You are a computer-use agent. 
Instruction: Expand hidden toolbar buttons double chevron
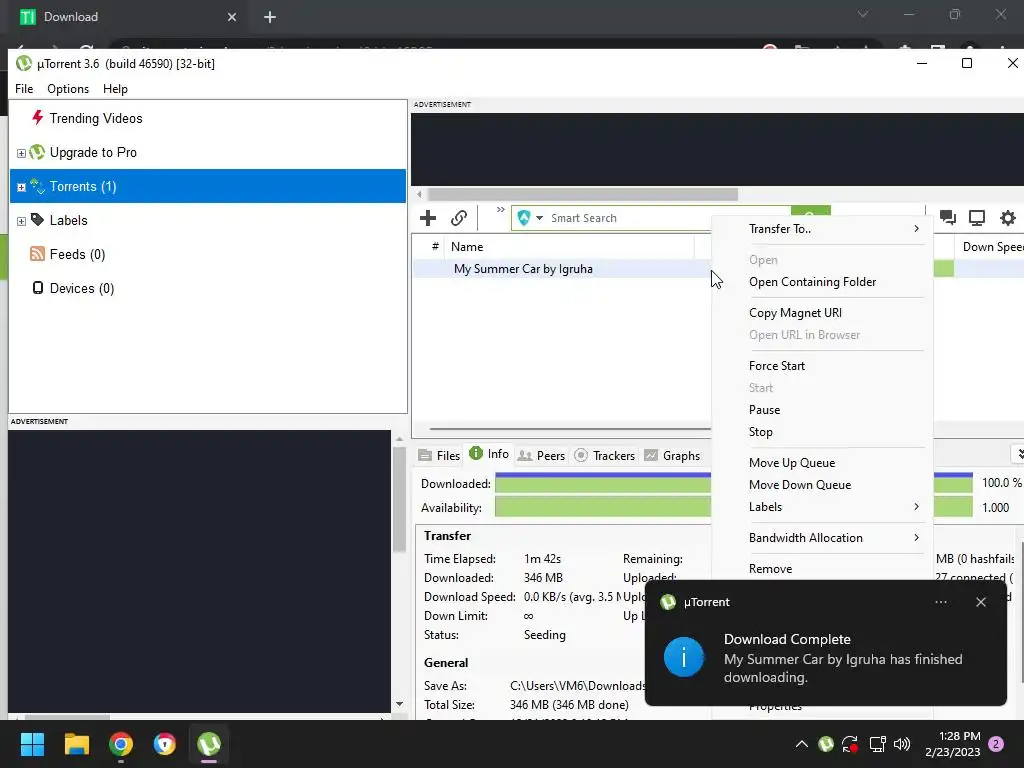tap(500, 210)
